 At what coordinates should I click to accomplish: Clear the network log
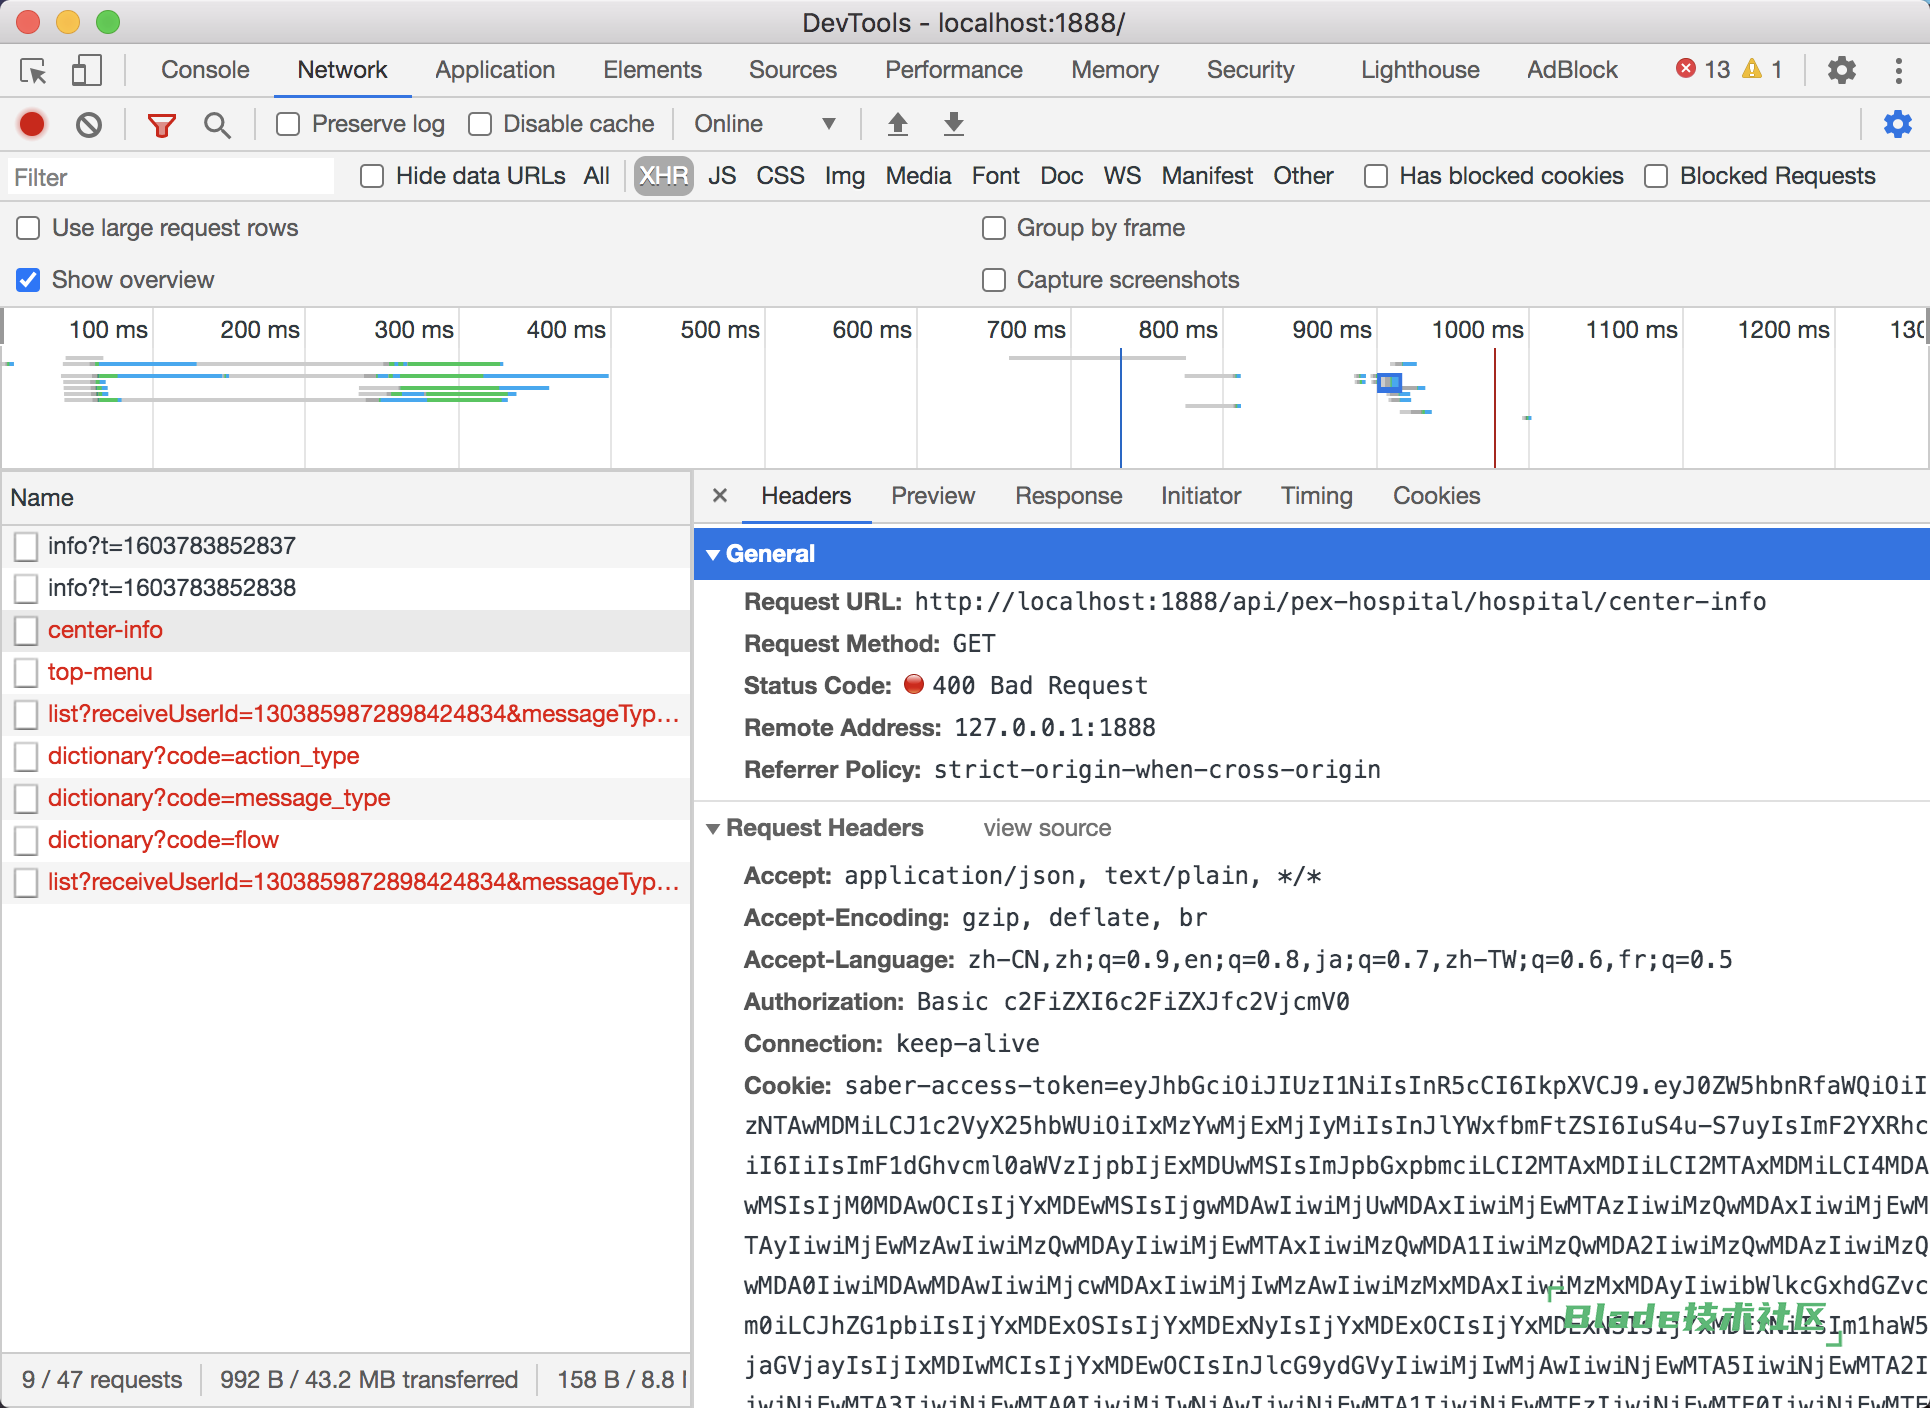coord(89,124)
